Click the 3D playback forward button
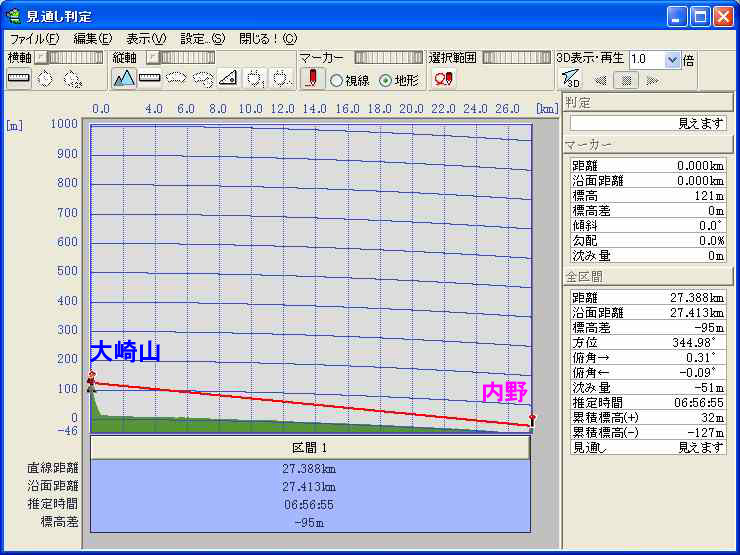The width and height of the screenshot is (740, 555). [653, 80]
